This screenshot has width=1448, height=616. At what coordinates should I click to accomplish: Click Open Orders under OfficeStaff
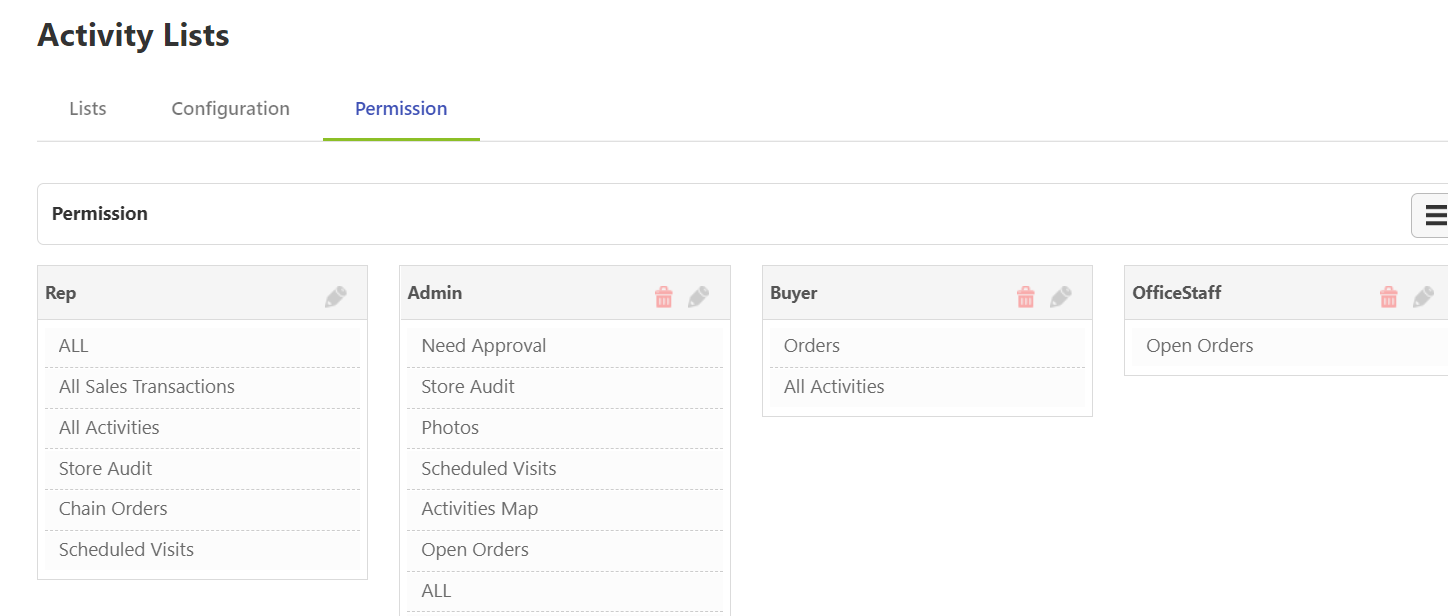point(1199,345)
